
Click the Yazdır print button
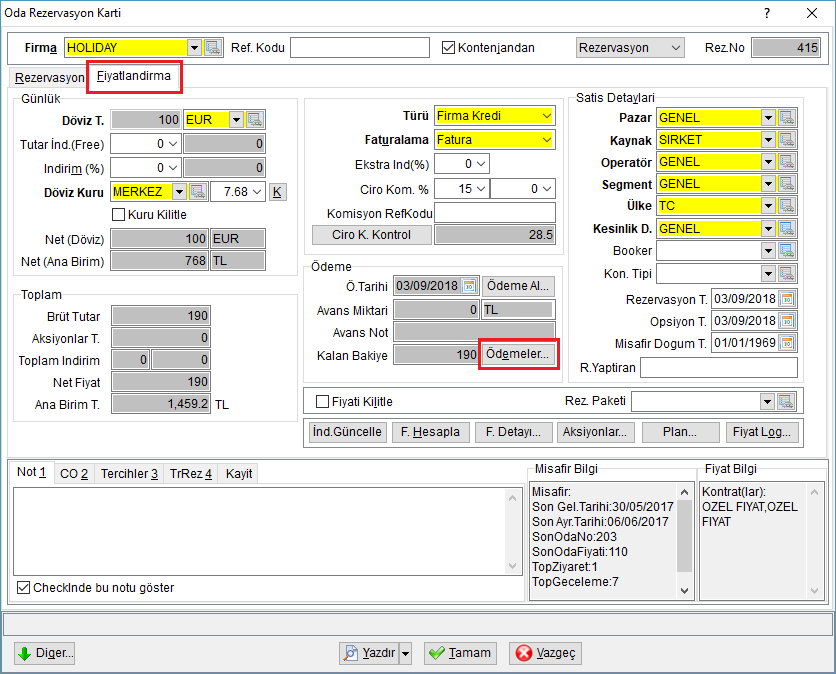(x=369, y=653)
